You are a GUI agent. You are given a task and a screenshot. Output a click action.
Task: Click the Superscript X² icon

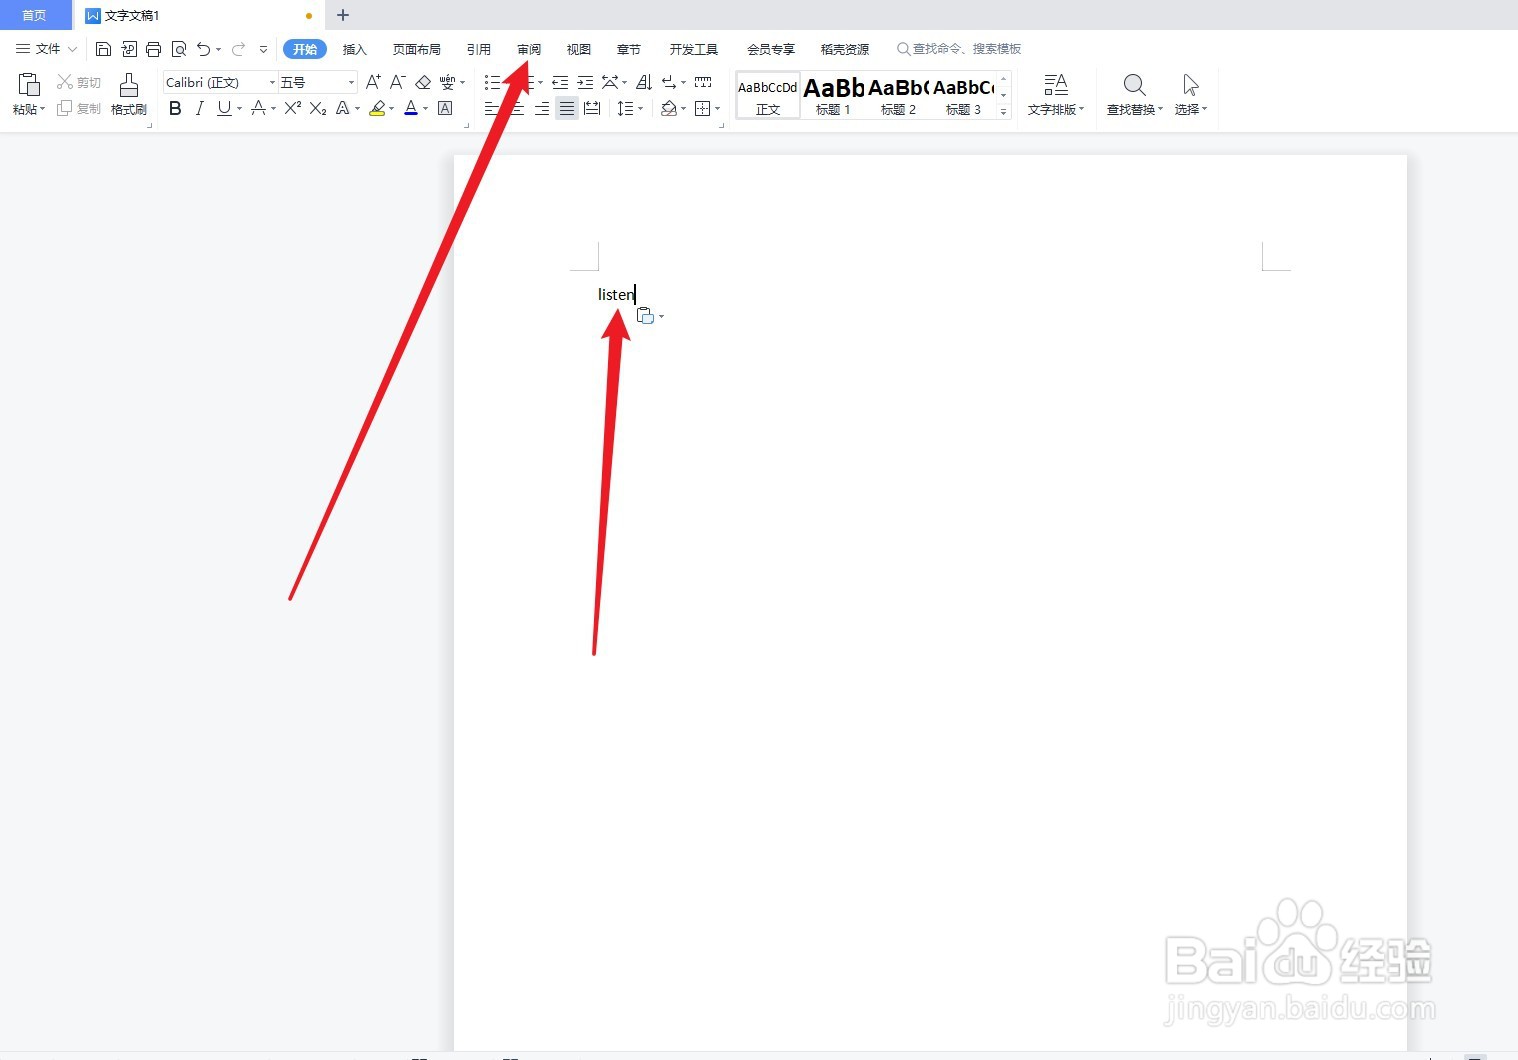click(x=293, y=108)
